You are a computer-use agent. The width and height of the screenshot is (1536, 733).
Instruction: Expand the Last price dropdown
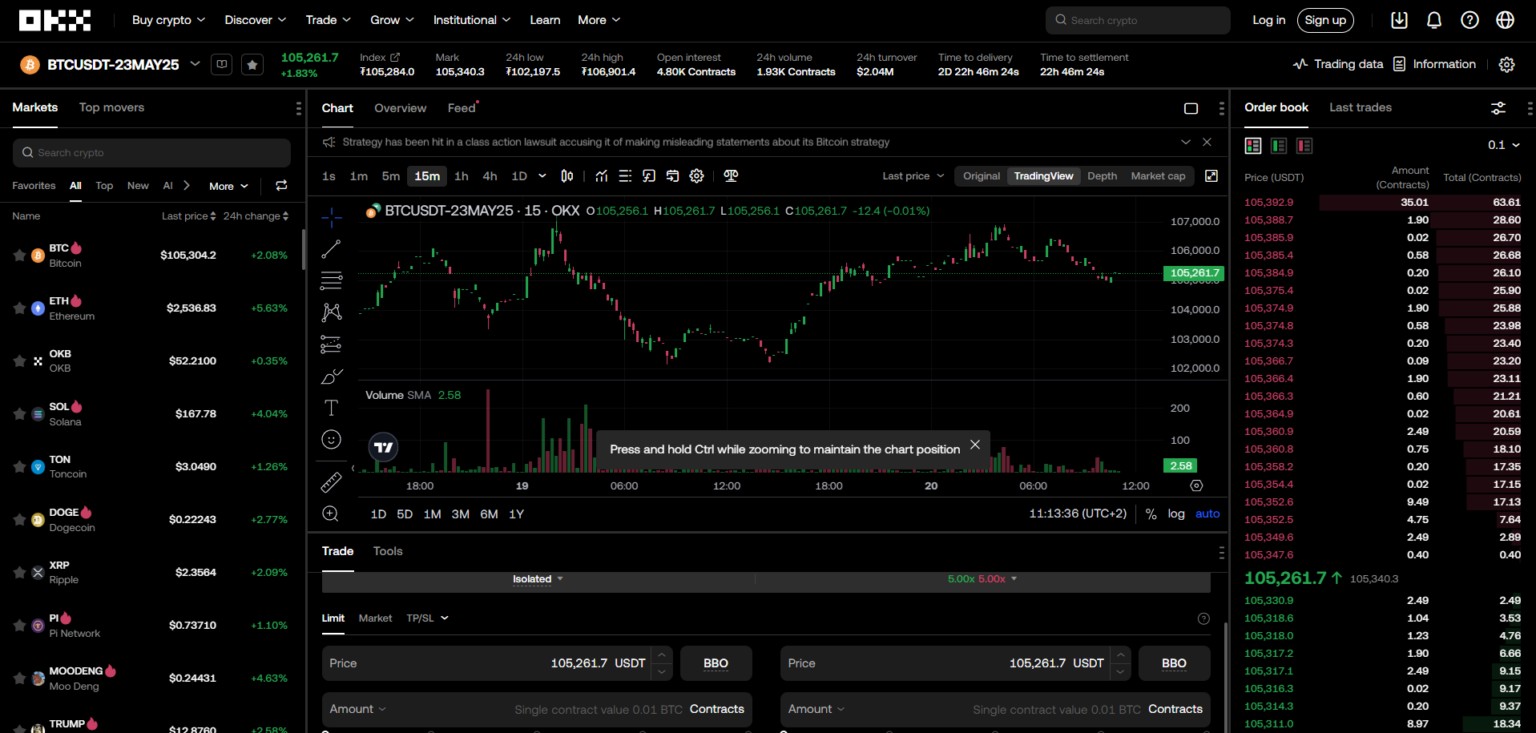click(912, 176)
